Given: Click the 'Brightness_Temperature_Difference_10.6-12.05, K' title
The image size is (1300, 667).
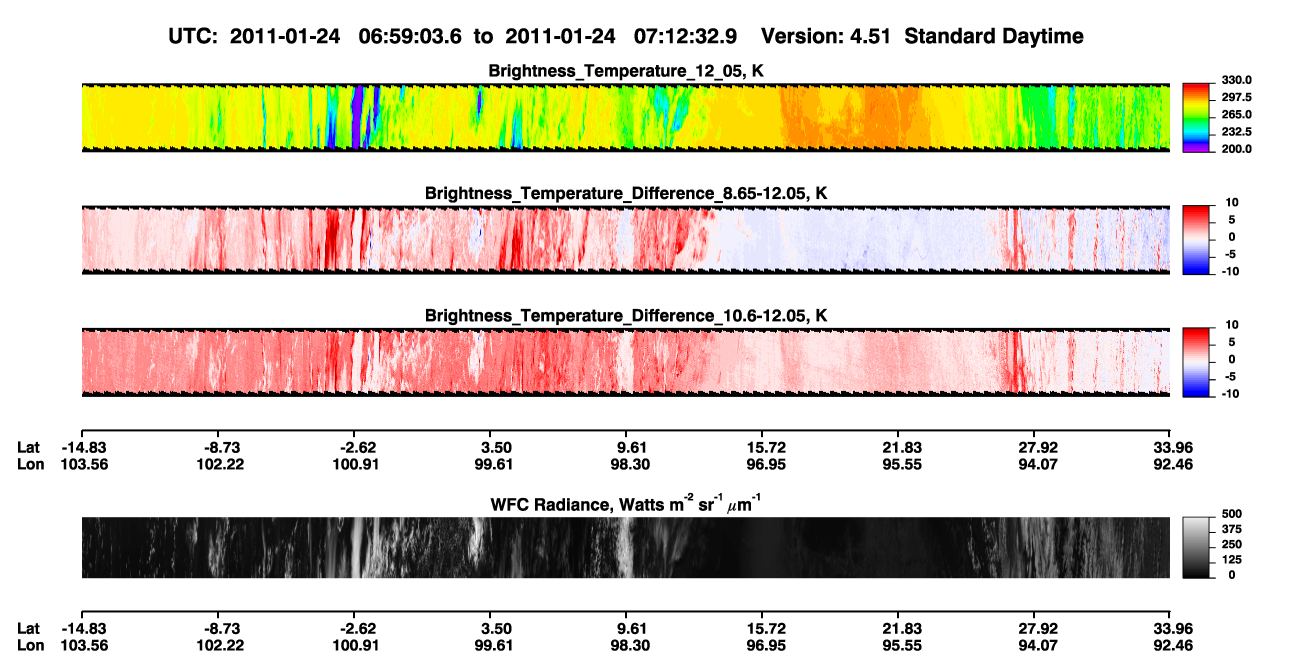Looking at the screenshot, I should [626, 316].
